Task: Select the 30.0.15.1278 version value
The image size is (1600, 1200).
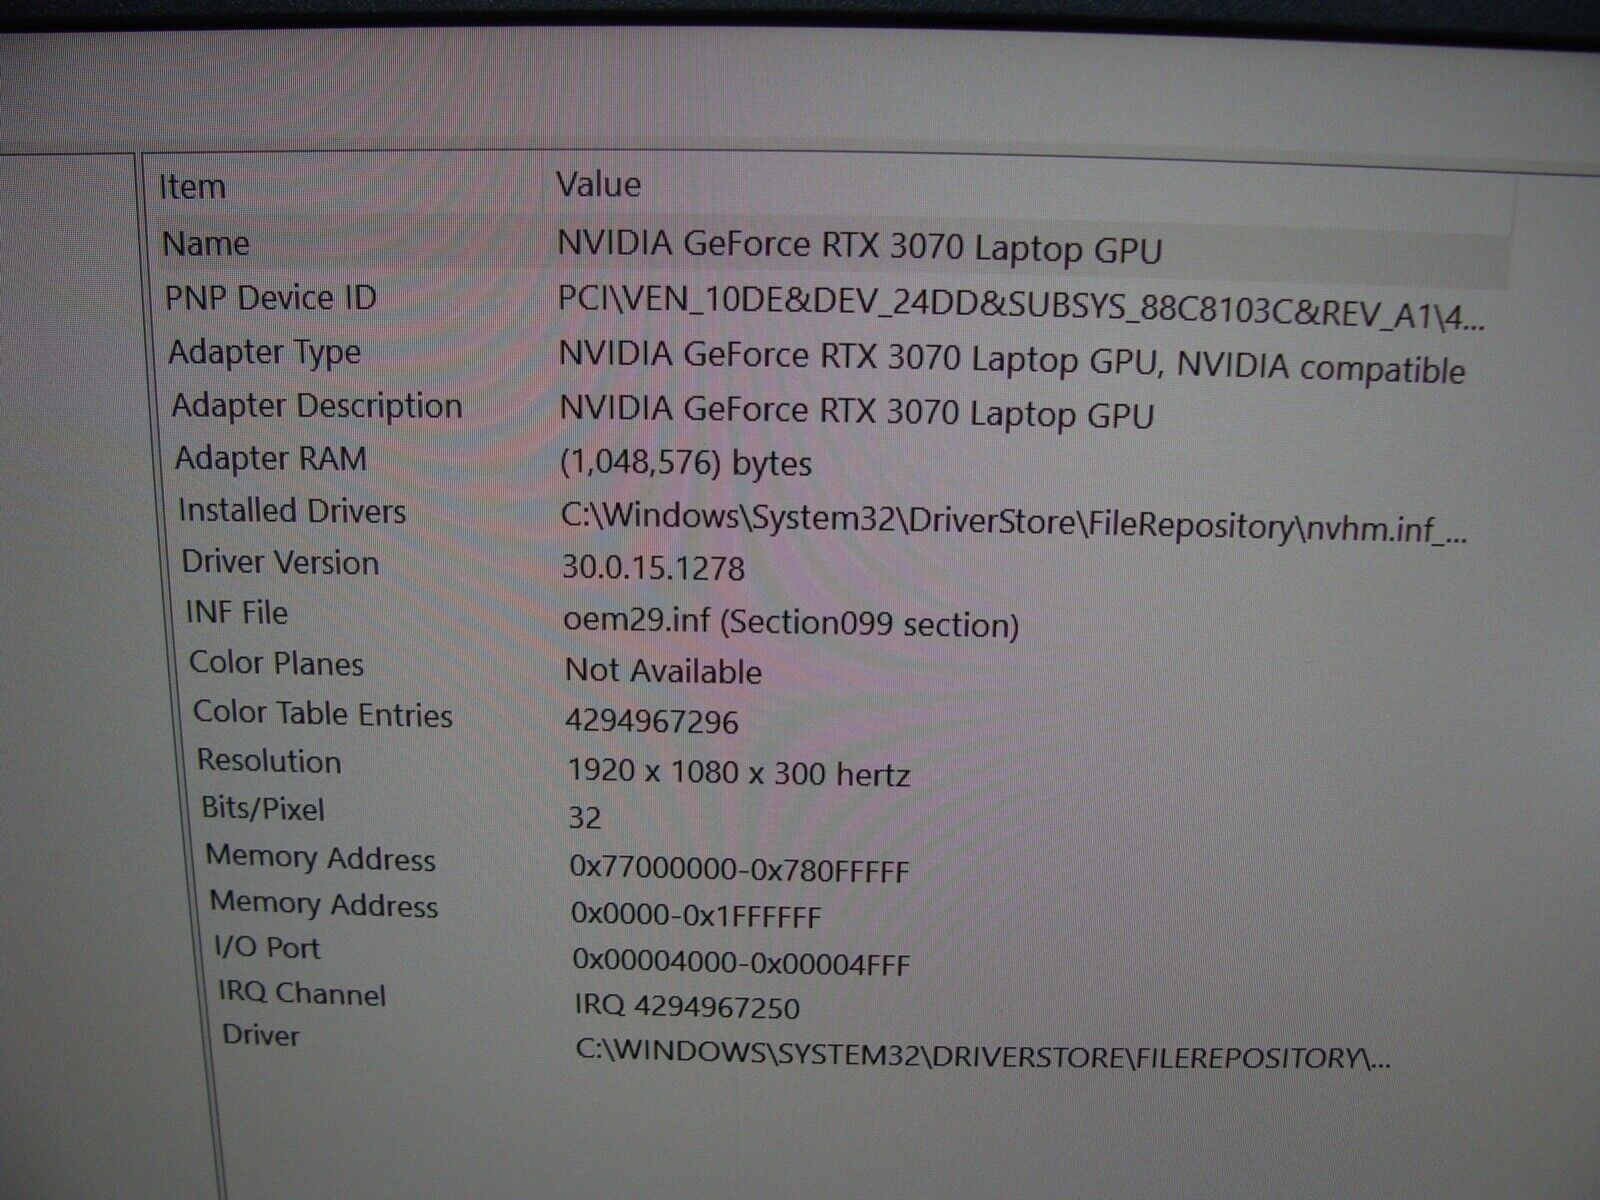Action: coord(654,569)
